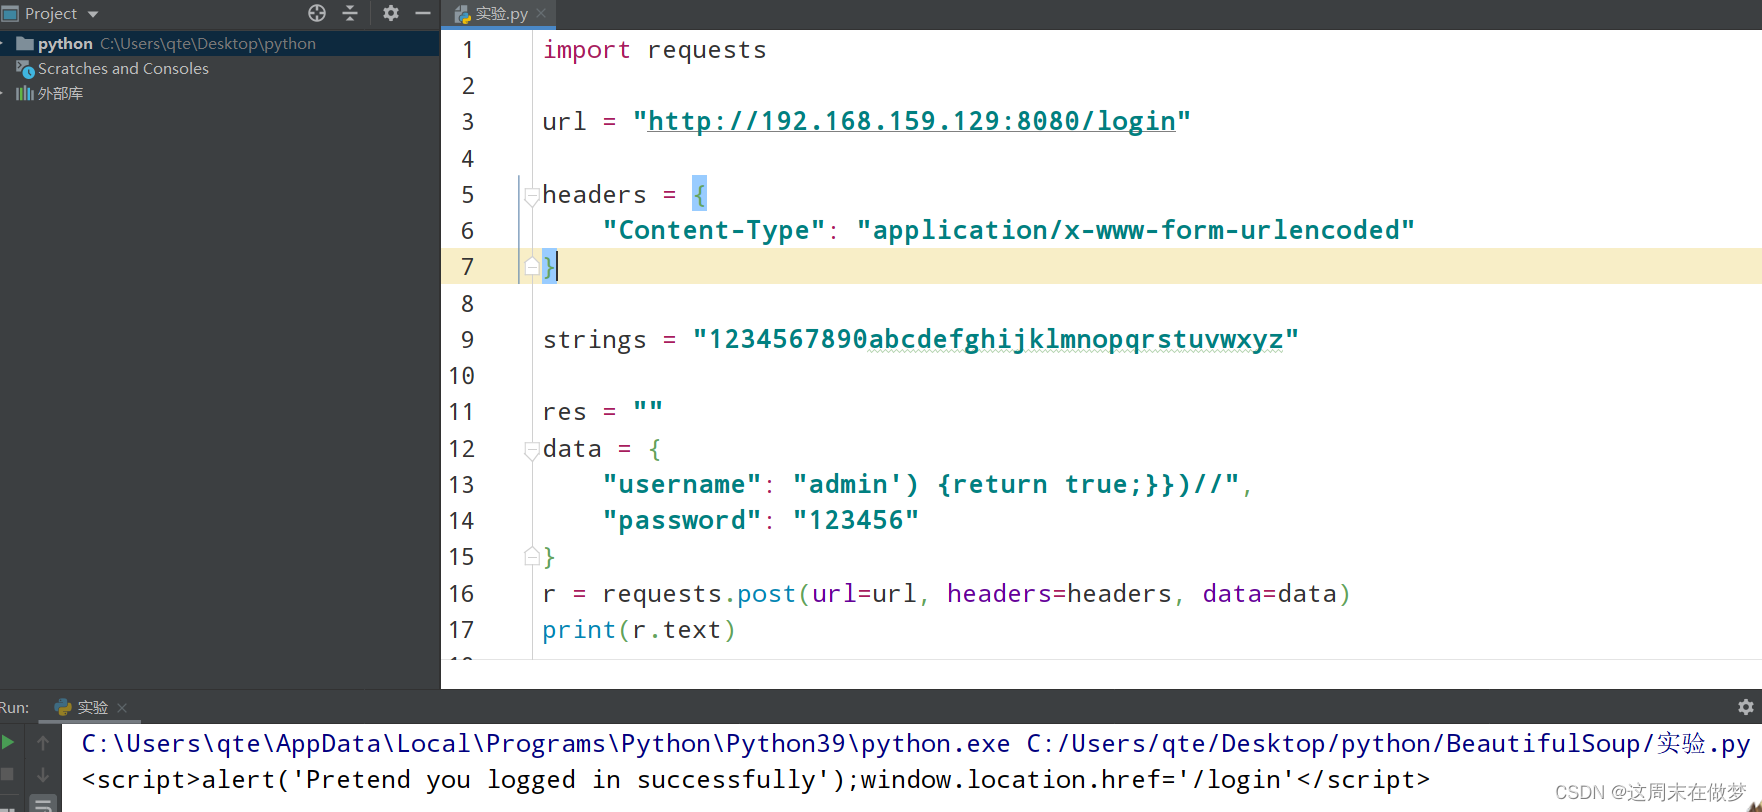The height and width of the screenshot is (812, 1762).
Task: Click the fold marker beside headers on line 5
Action: [532, 195]
